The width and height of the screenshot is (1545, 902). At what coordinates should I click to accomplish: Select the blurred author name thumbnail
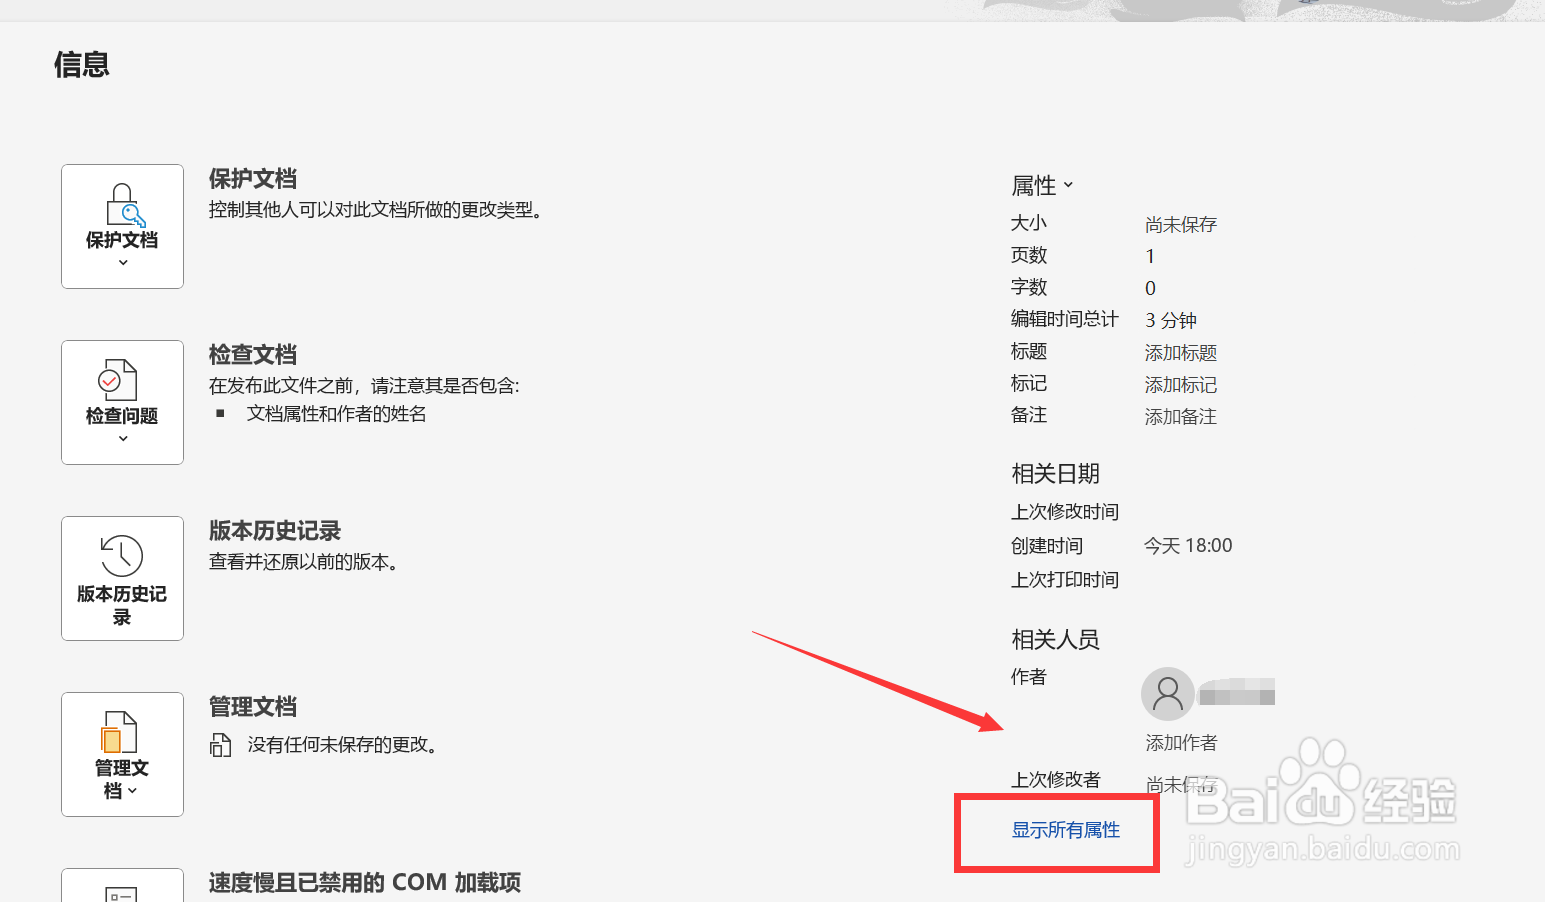click(x=1237, y=691)
